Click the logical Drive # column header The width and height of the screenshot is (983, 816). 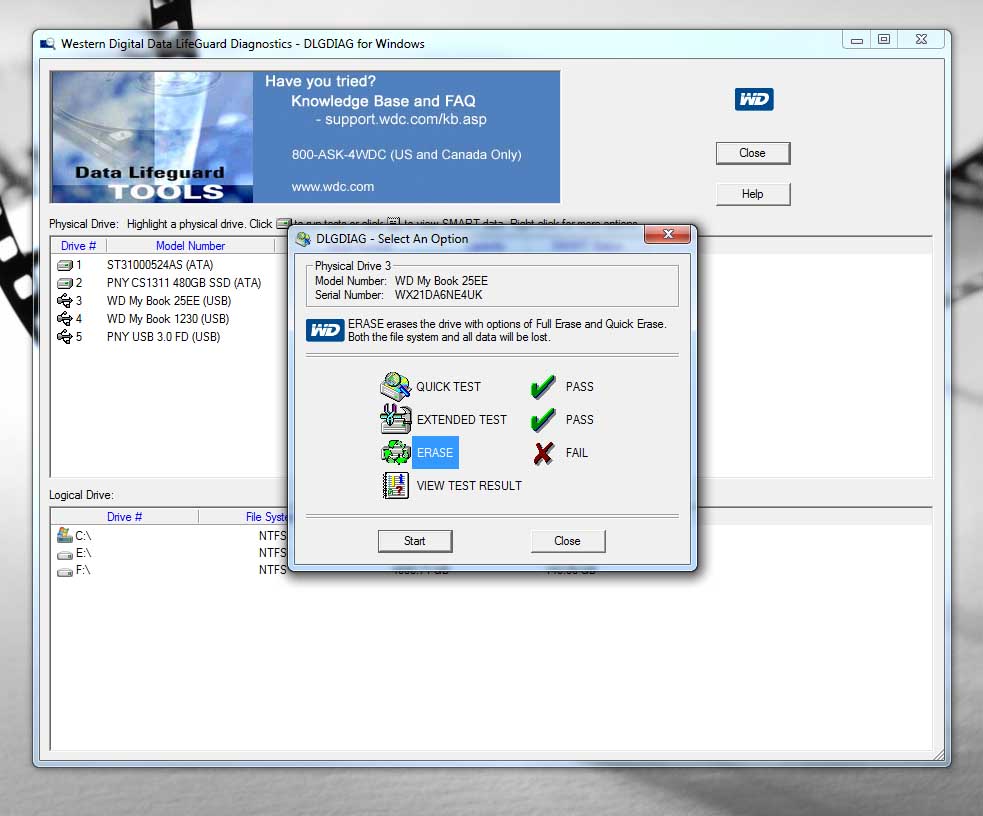pyautogui.click(x=124, y=516)
